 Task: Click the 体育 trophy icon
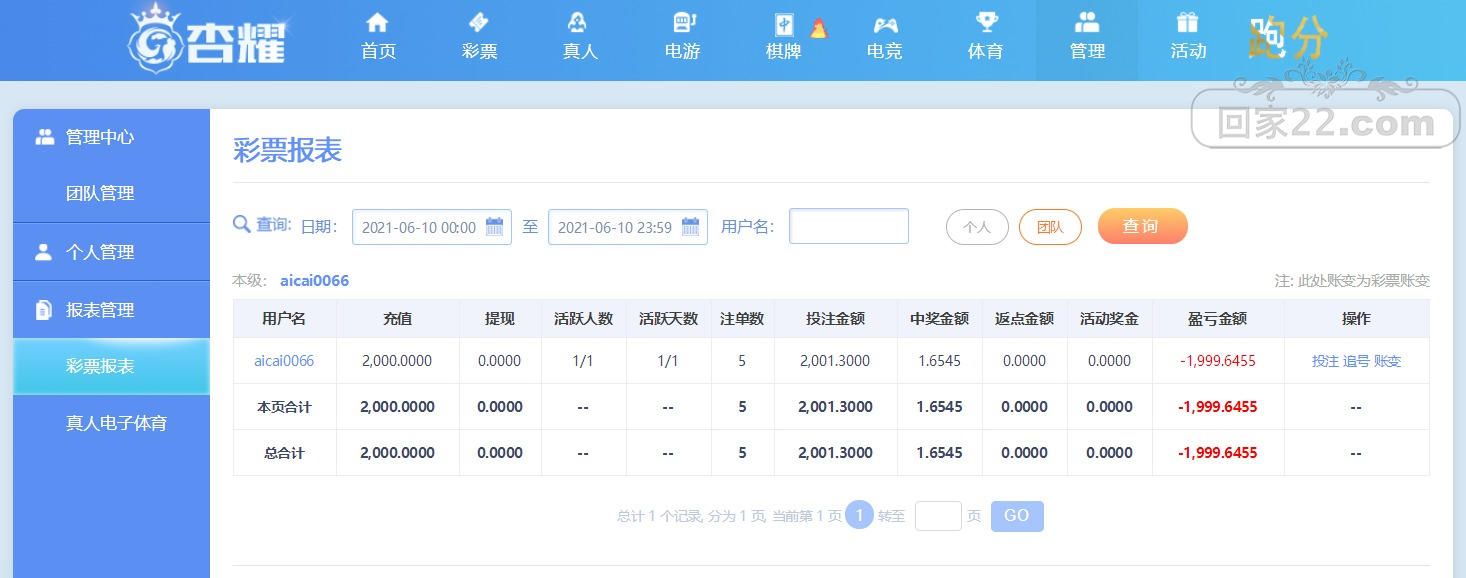986,23
